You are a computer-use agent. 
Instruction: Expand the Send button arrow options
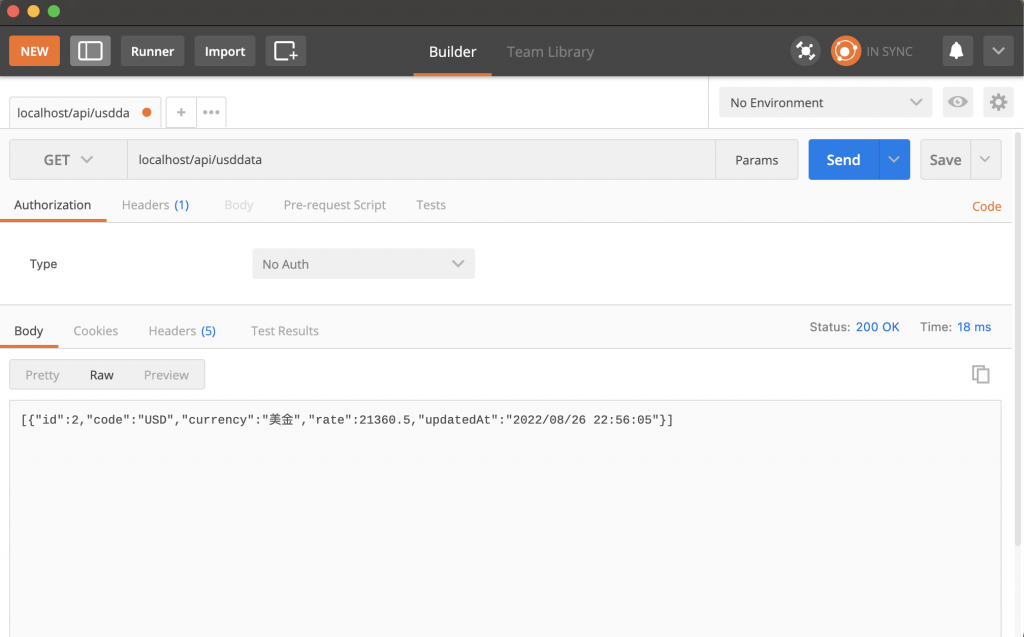pyautogui.click(x=894, y=159)
